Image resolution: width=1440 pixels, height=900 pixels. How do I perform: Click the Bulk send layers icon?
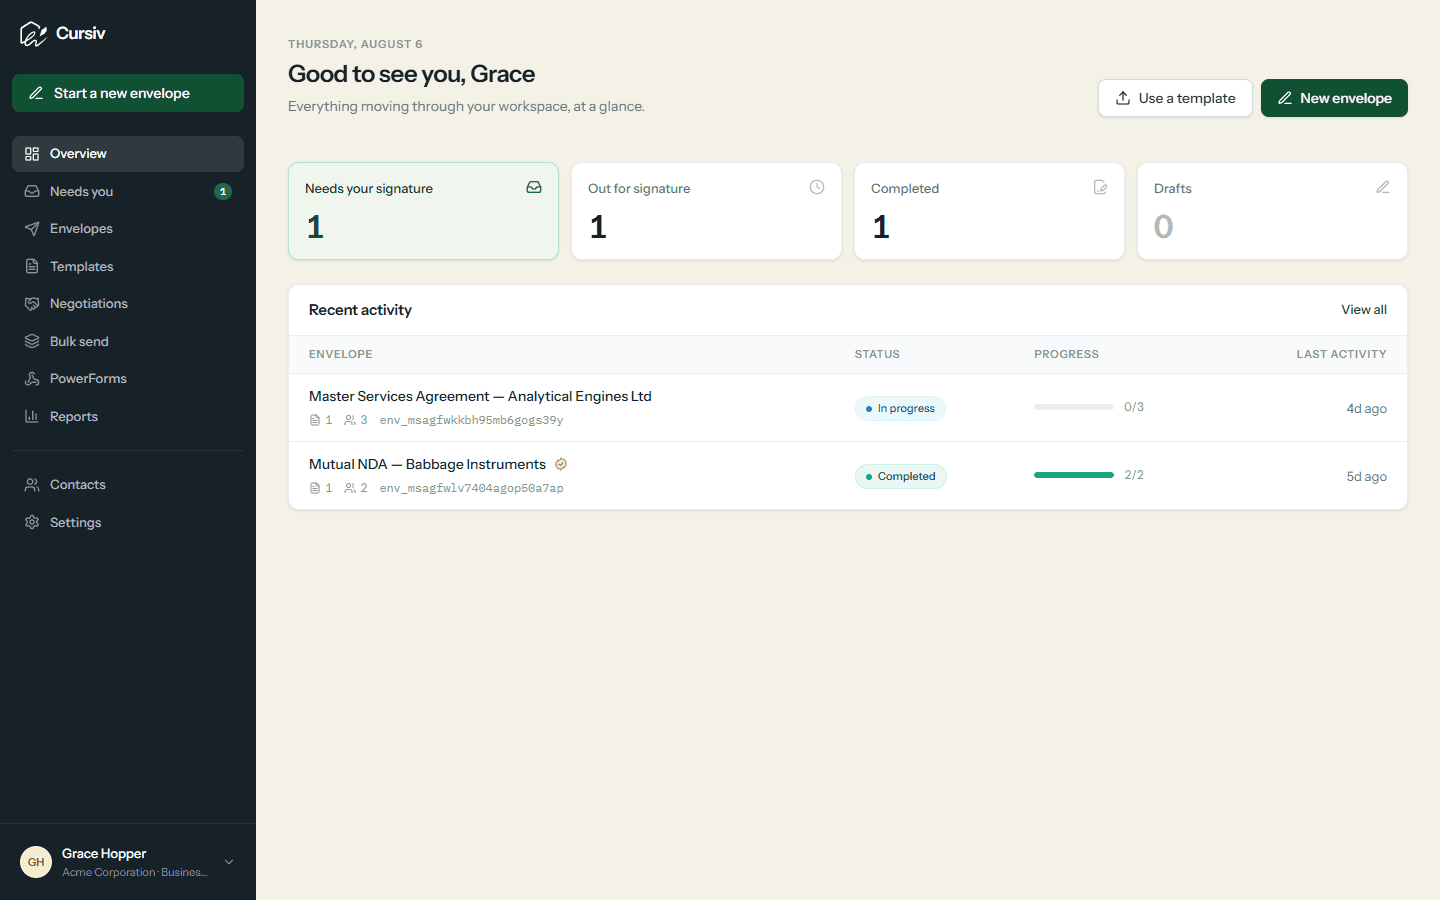tap(32, 341)
